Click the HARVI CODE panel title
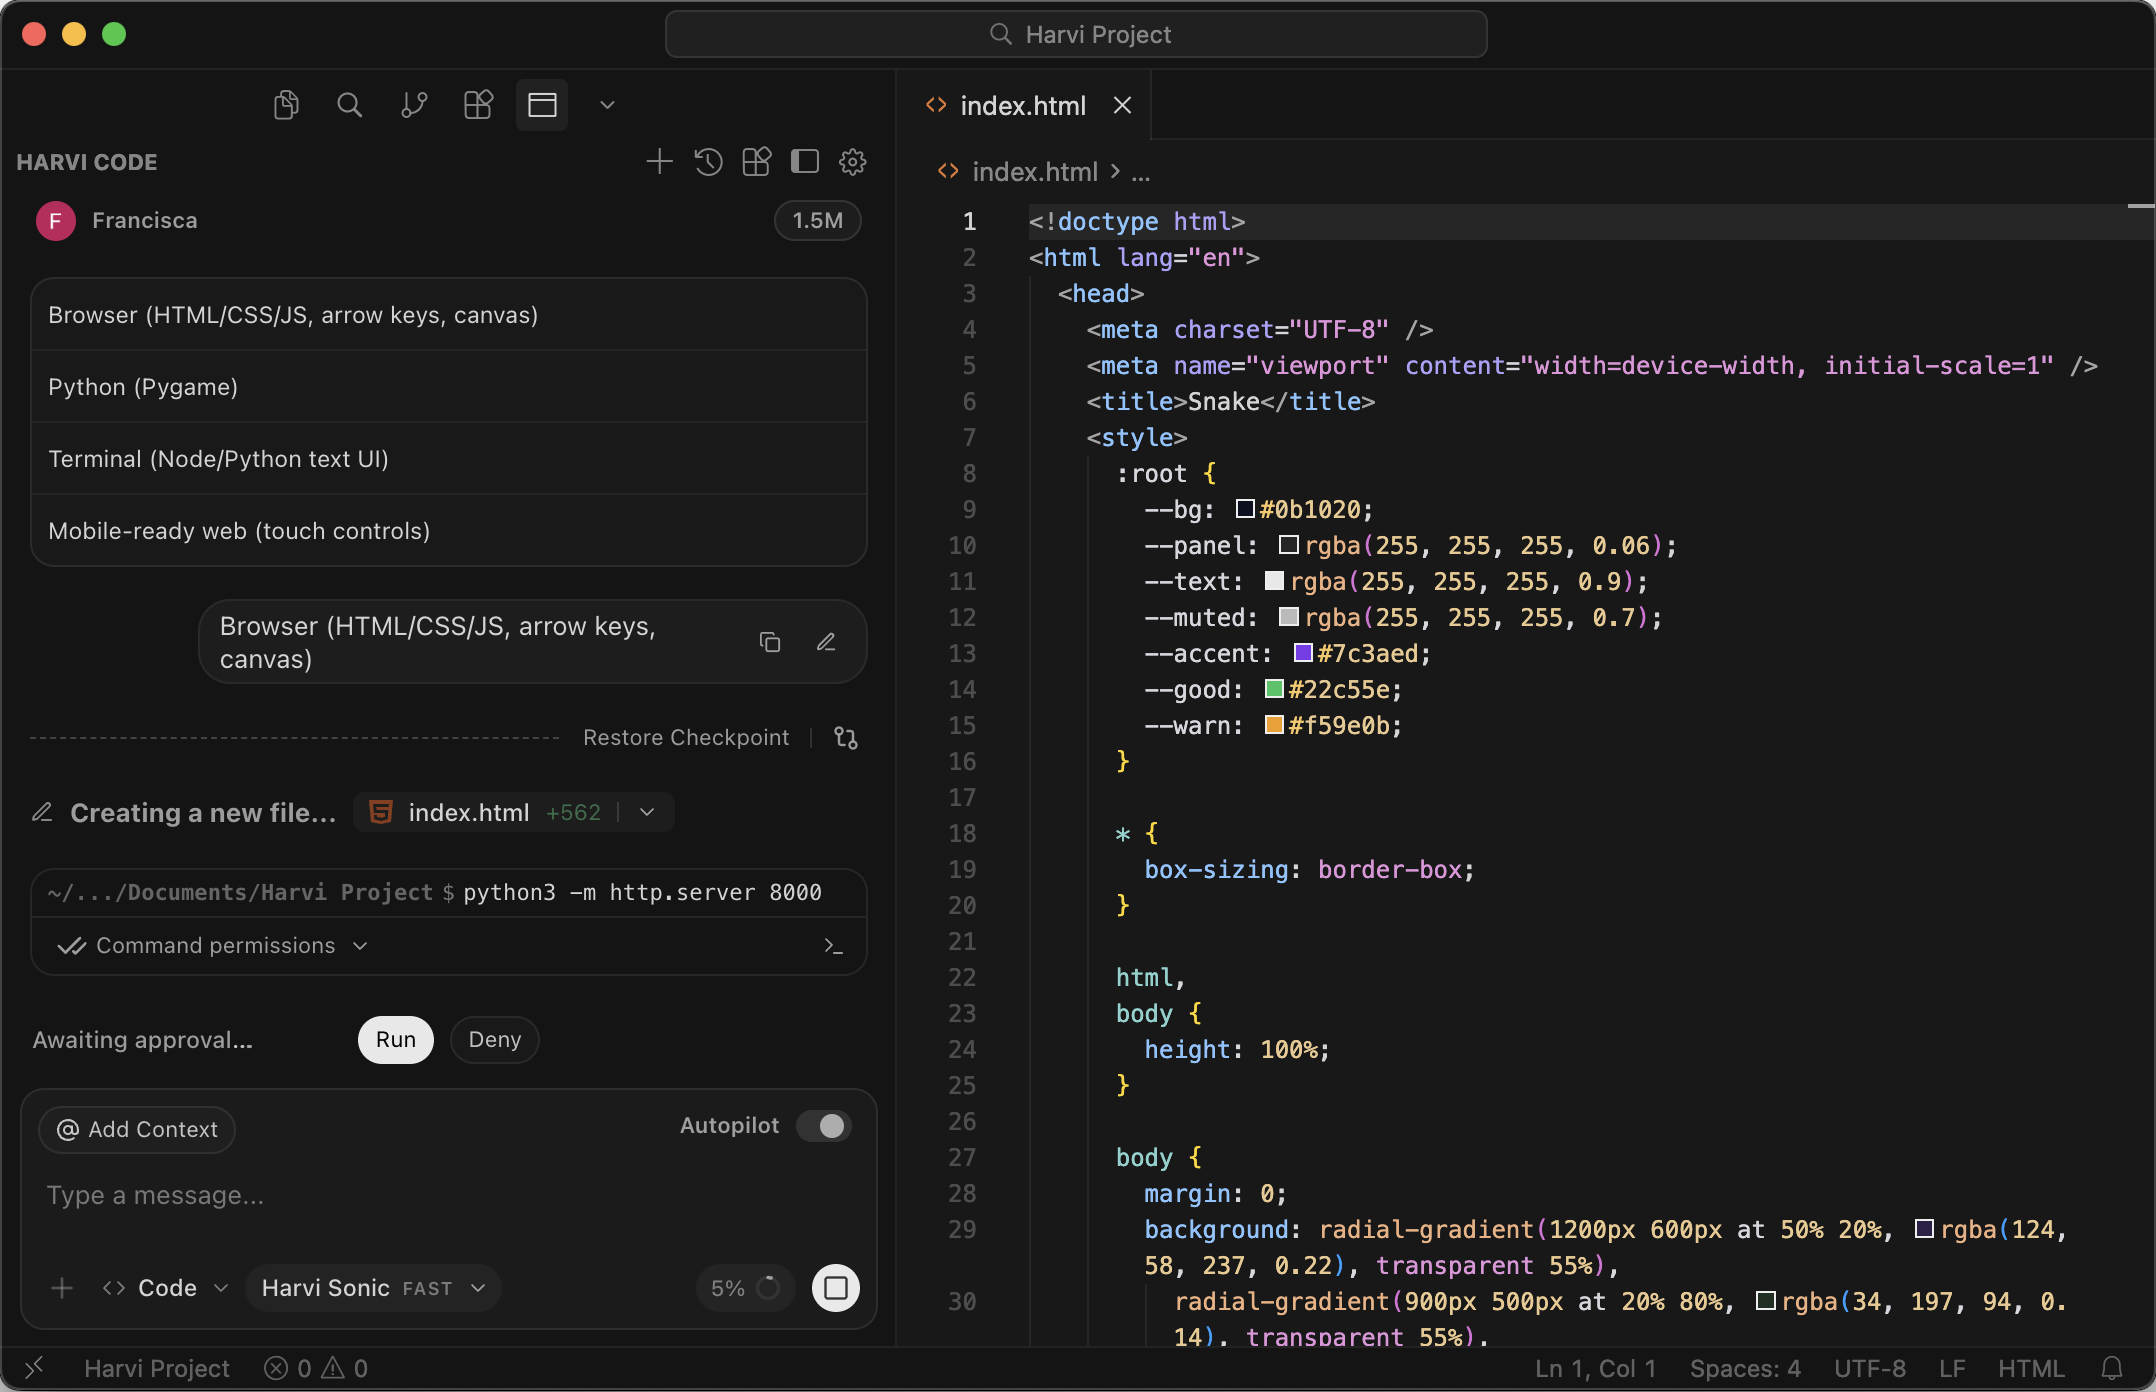 (x=87, y=162)
